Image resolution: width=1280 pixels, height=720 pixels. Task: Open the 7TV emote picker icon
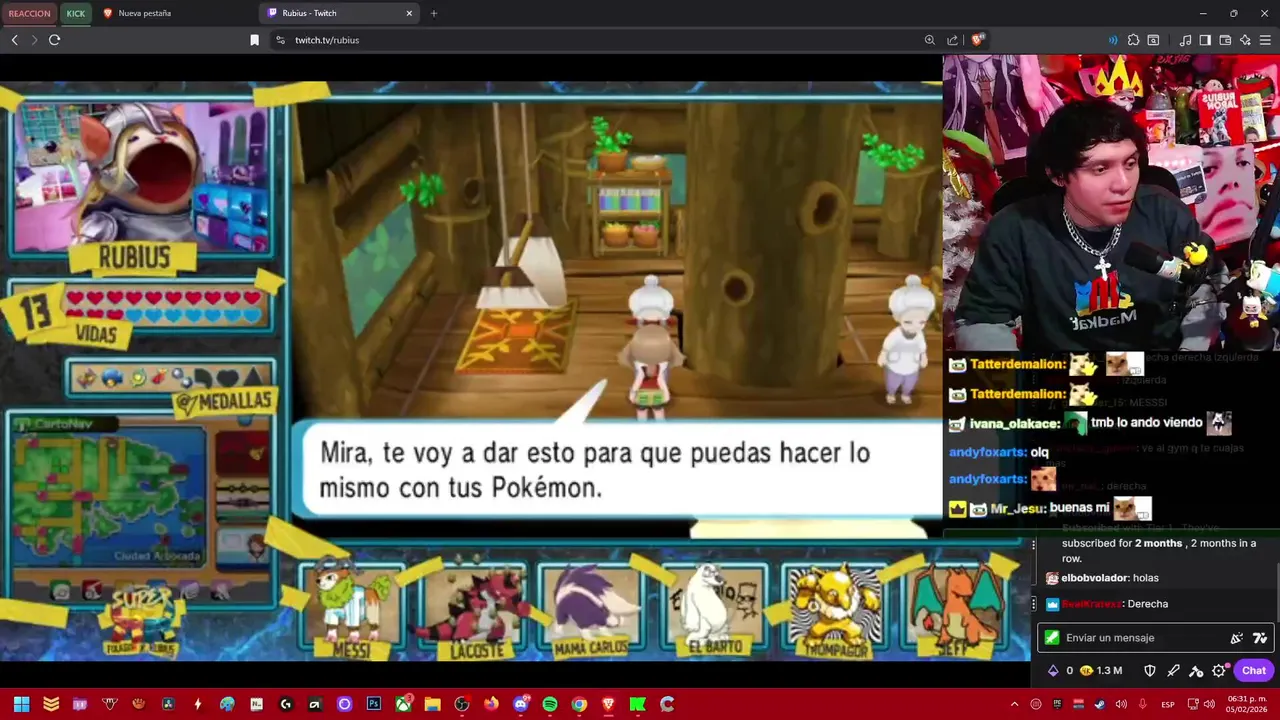(x=1260, y=638)
